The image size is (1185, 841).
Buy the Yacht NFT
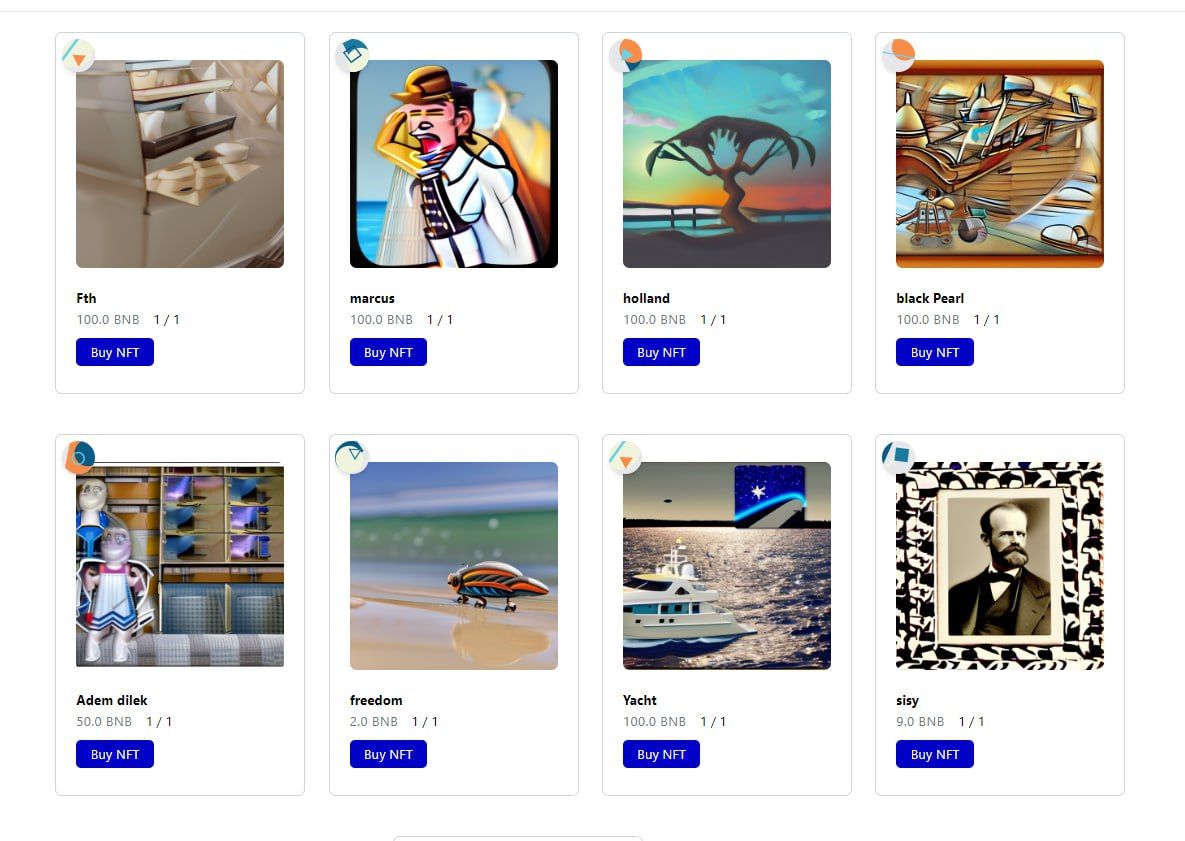(x=661, y=754)
